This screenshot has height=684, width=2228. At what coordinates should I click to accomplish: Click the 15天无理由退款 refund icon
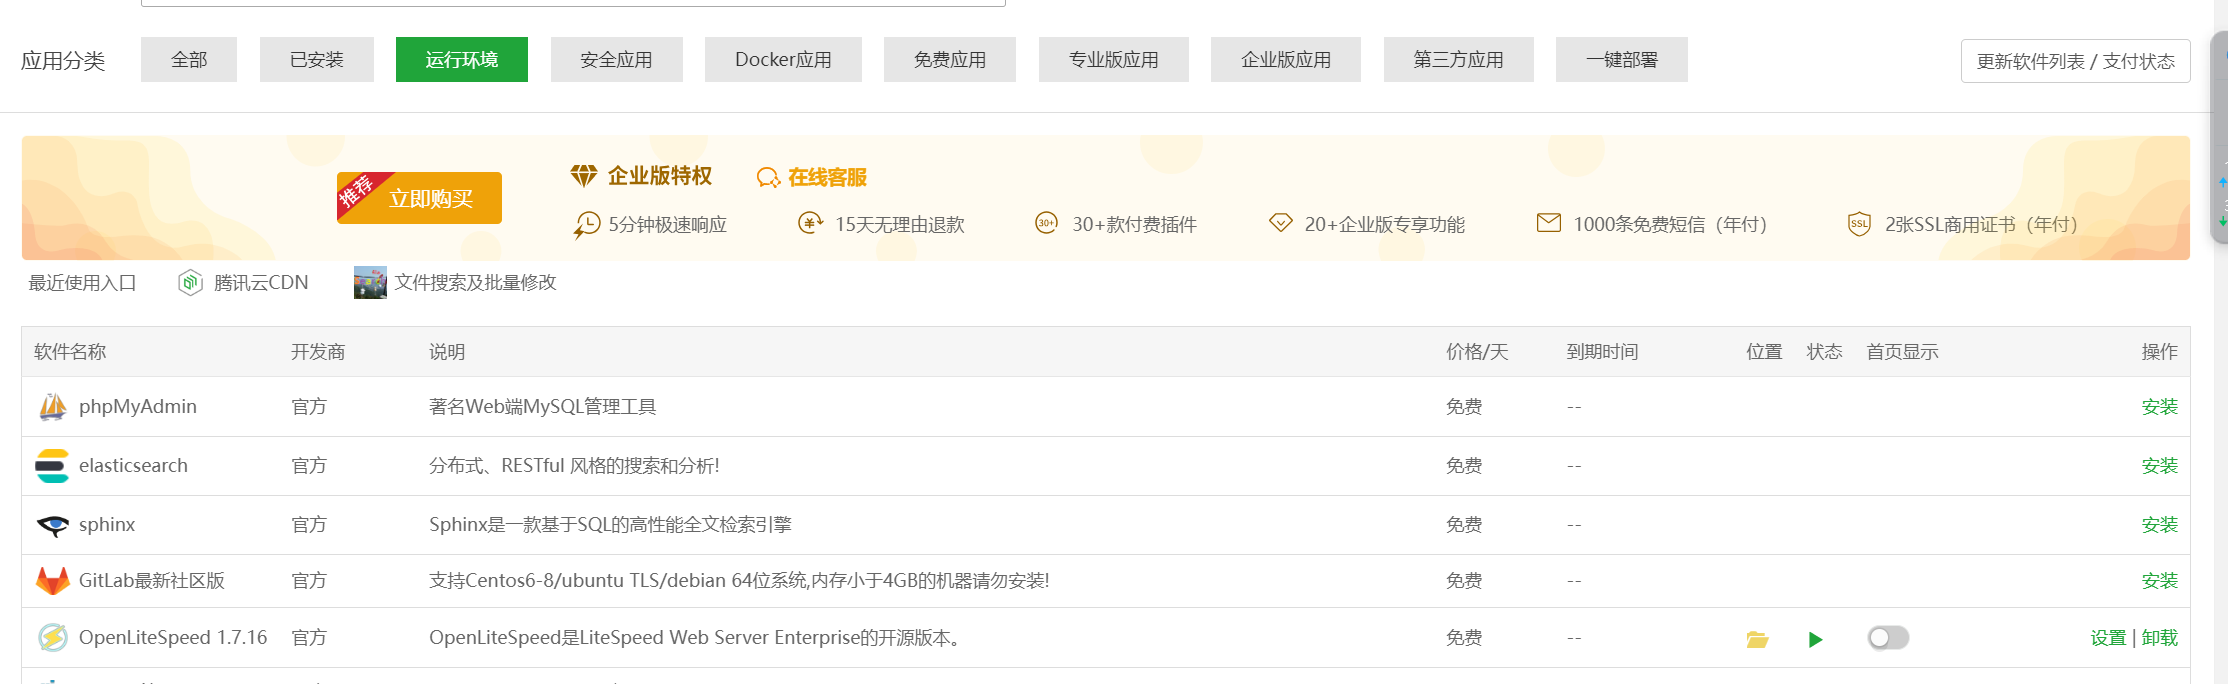click(x=810, y=223)
